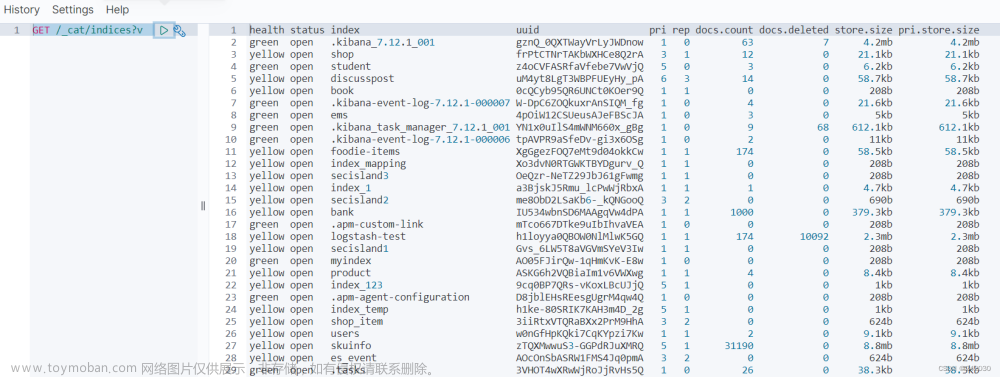Image resolution: width=1000 pixels, height=377 pixels.
Task: Click store.size 379.3kb in bank row
Action: (872, 212)
